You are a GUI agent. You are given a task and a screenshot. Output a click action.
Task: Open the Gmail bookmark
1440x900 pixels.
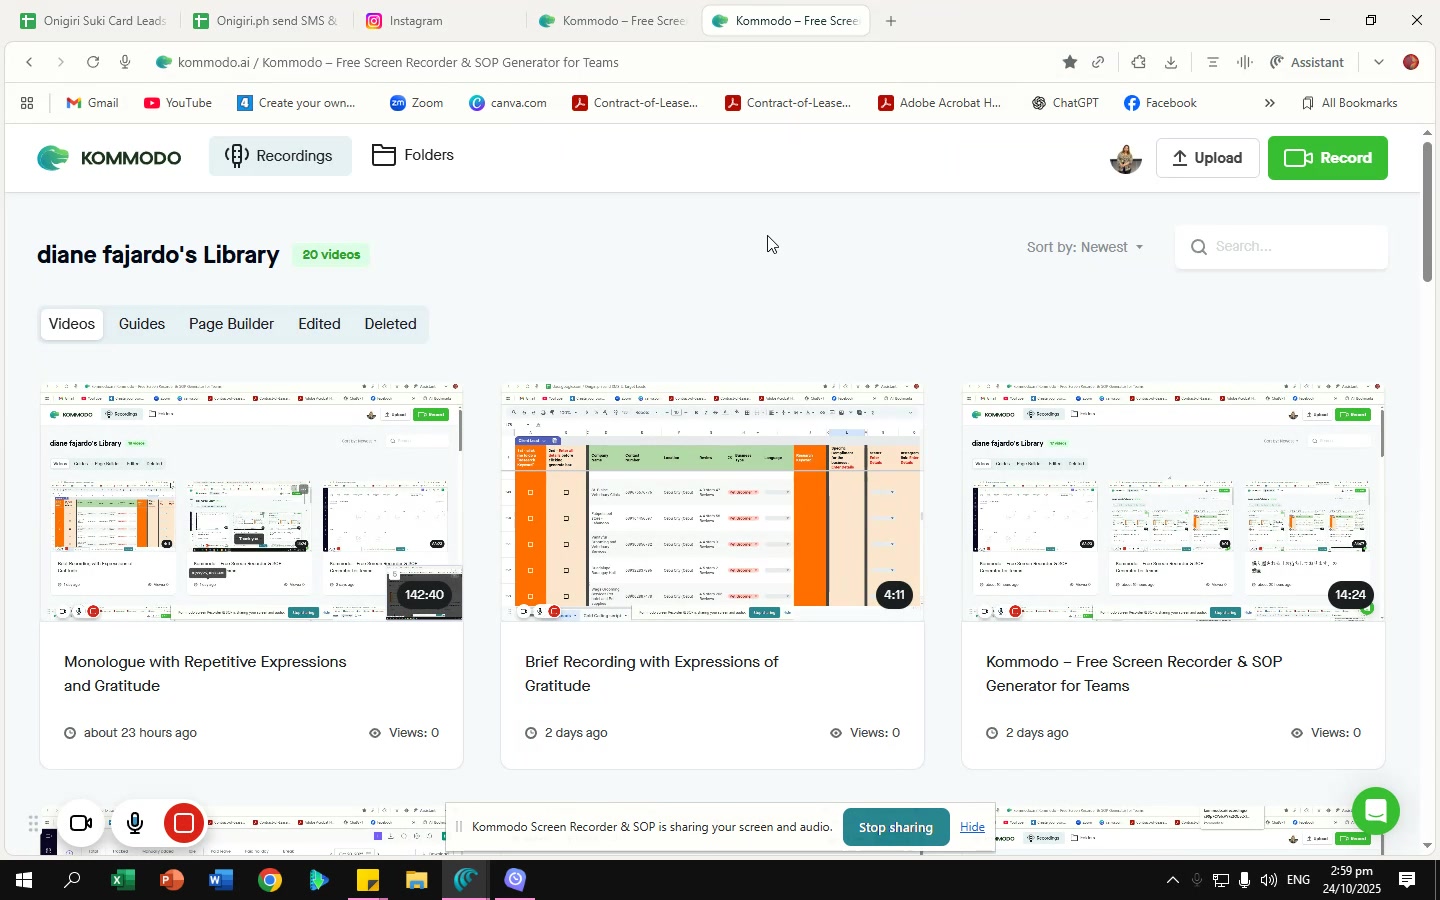(92, 103)
